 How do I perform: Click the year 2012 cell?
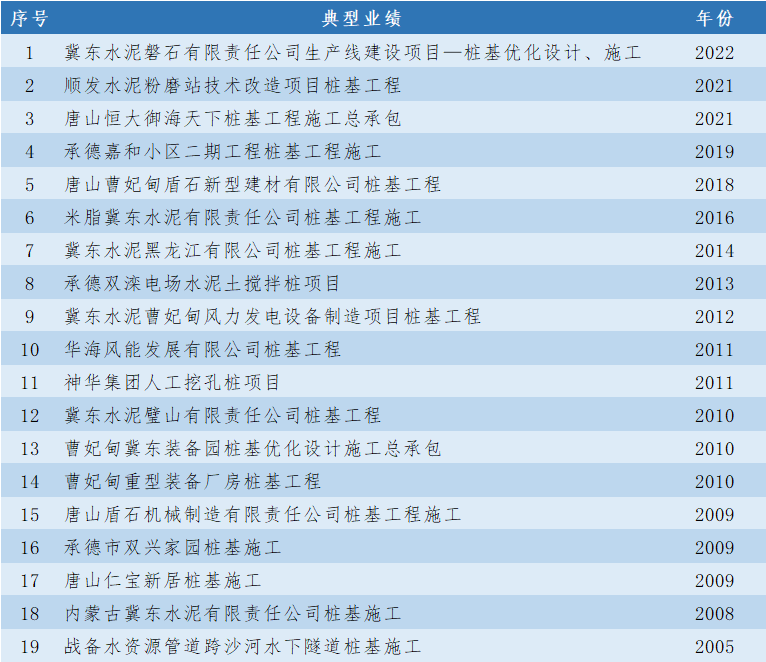714,317
